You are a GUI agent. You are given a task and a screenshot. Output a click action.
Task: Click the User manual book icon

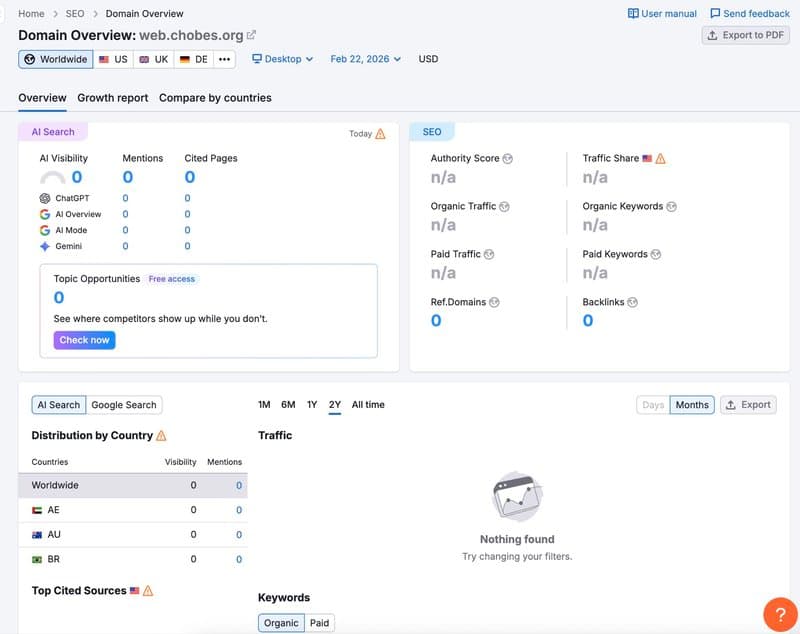coord(633,13)
